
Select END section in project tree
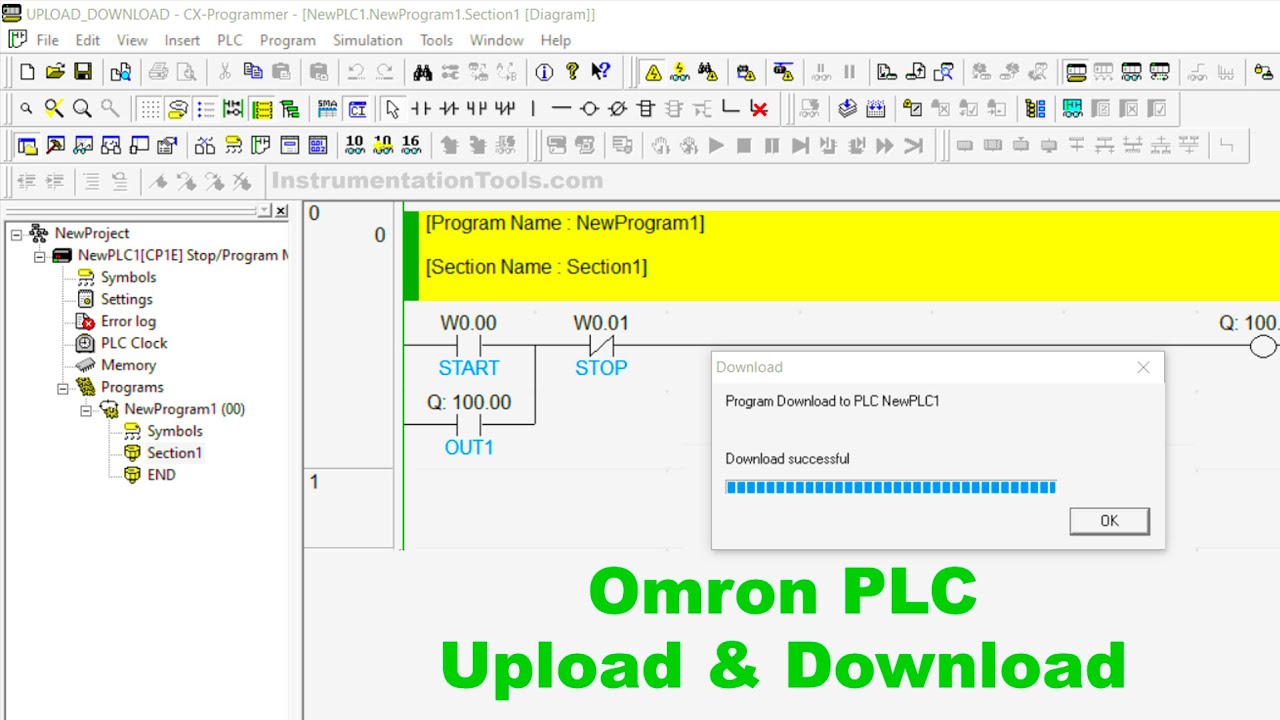pyautogui.click(x=161, y=475)
